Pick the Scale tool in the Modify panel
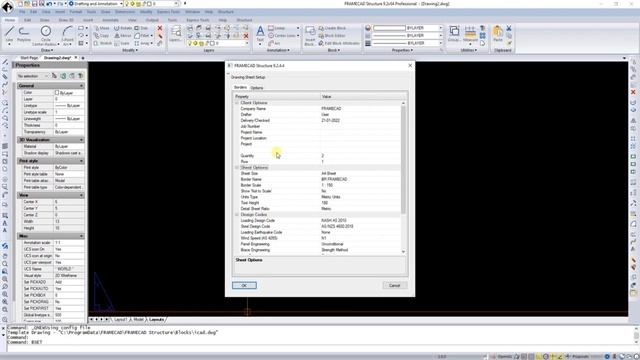Image resolution: width=640 pixels, height=360 pixels. (x=122, y=43)
